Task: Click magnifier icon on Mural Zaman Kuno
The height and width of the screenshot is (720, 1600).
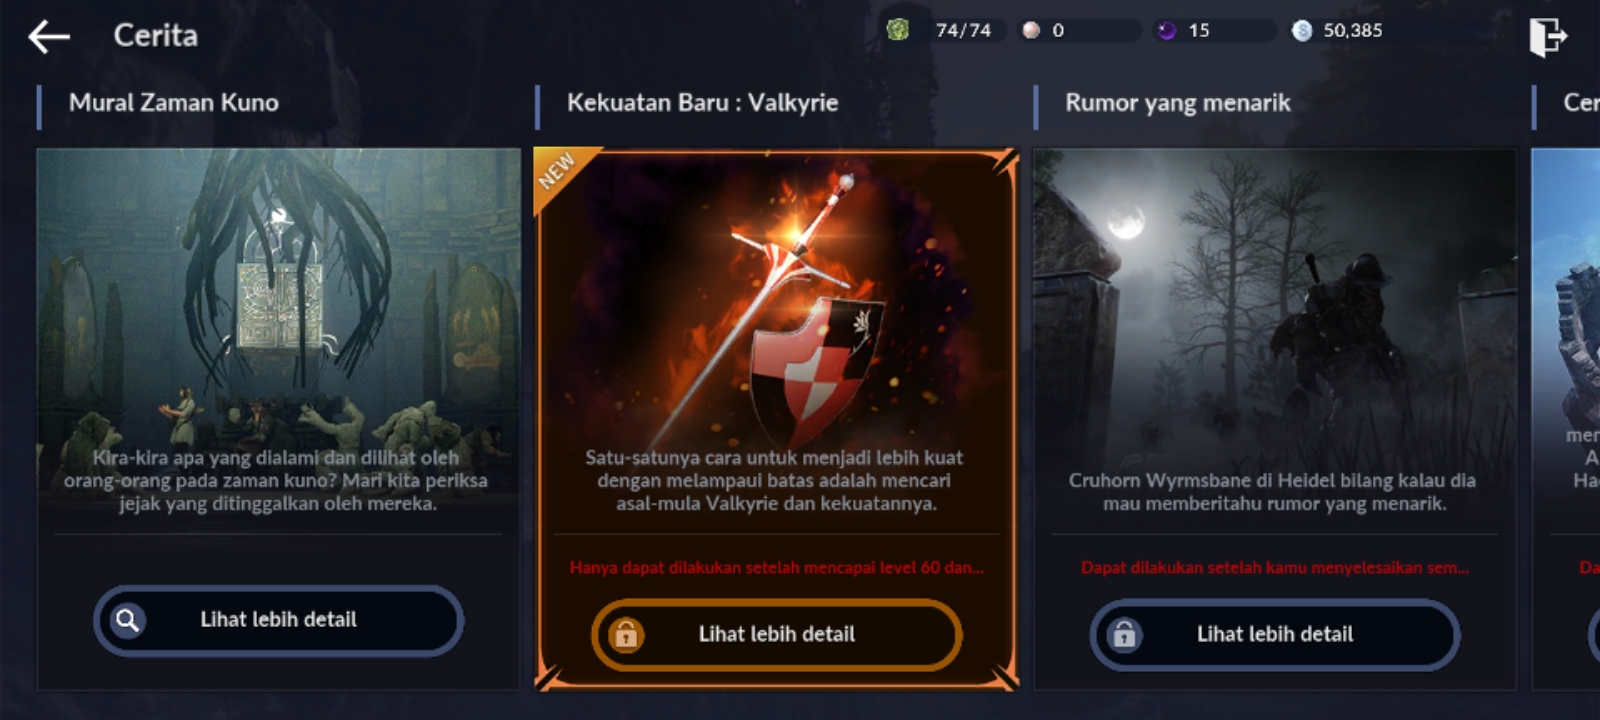Action: [x=127, y=620]
